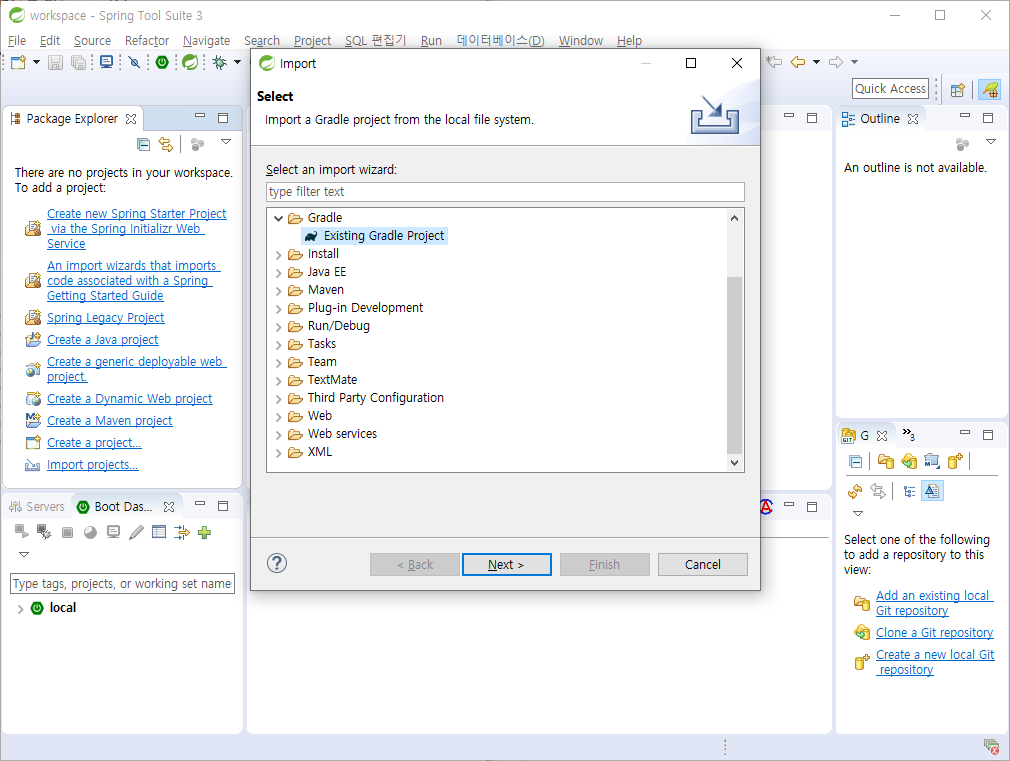Image resolution: width=1010 pixels, height=761 pixels.
Task: Click Spring Legacy Project link
Action: pos(106,318)
